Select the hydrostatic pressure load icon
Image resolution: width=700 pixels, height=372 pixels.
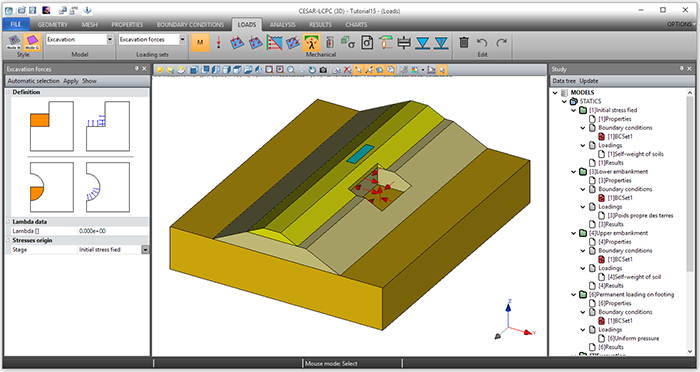click(275, 42)
